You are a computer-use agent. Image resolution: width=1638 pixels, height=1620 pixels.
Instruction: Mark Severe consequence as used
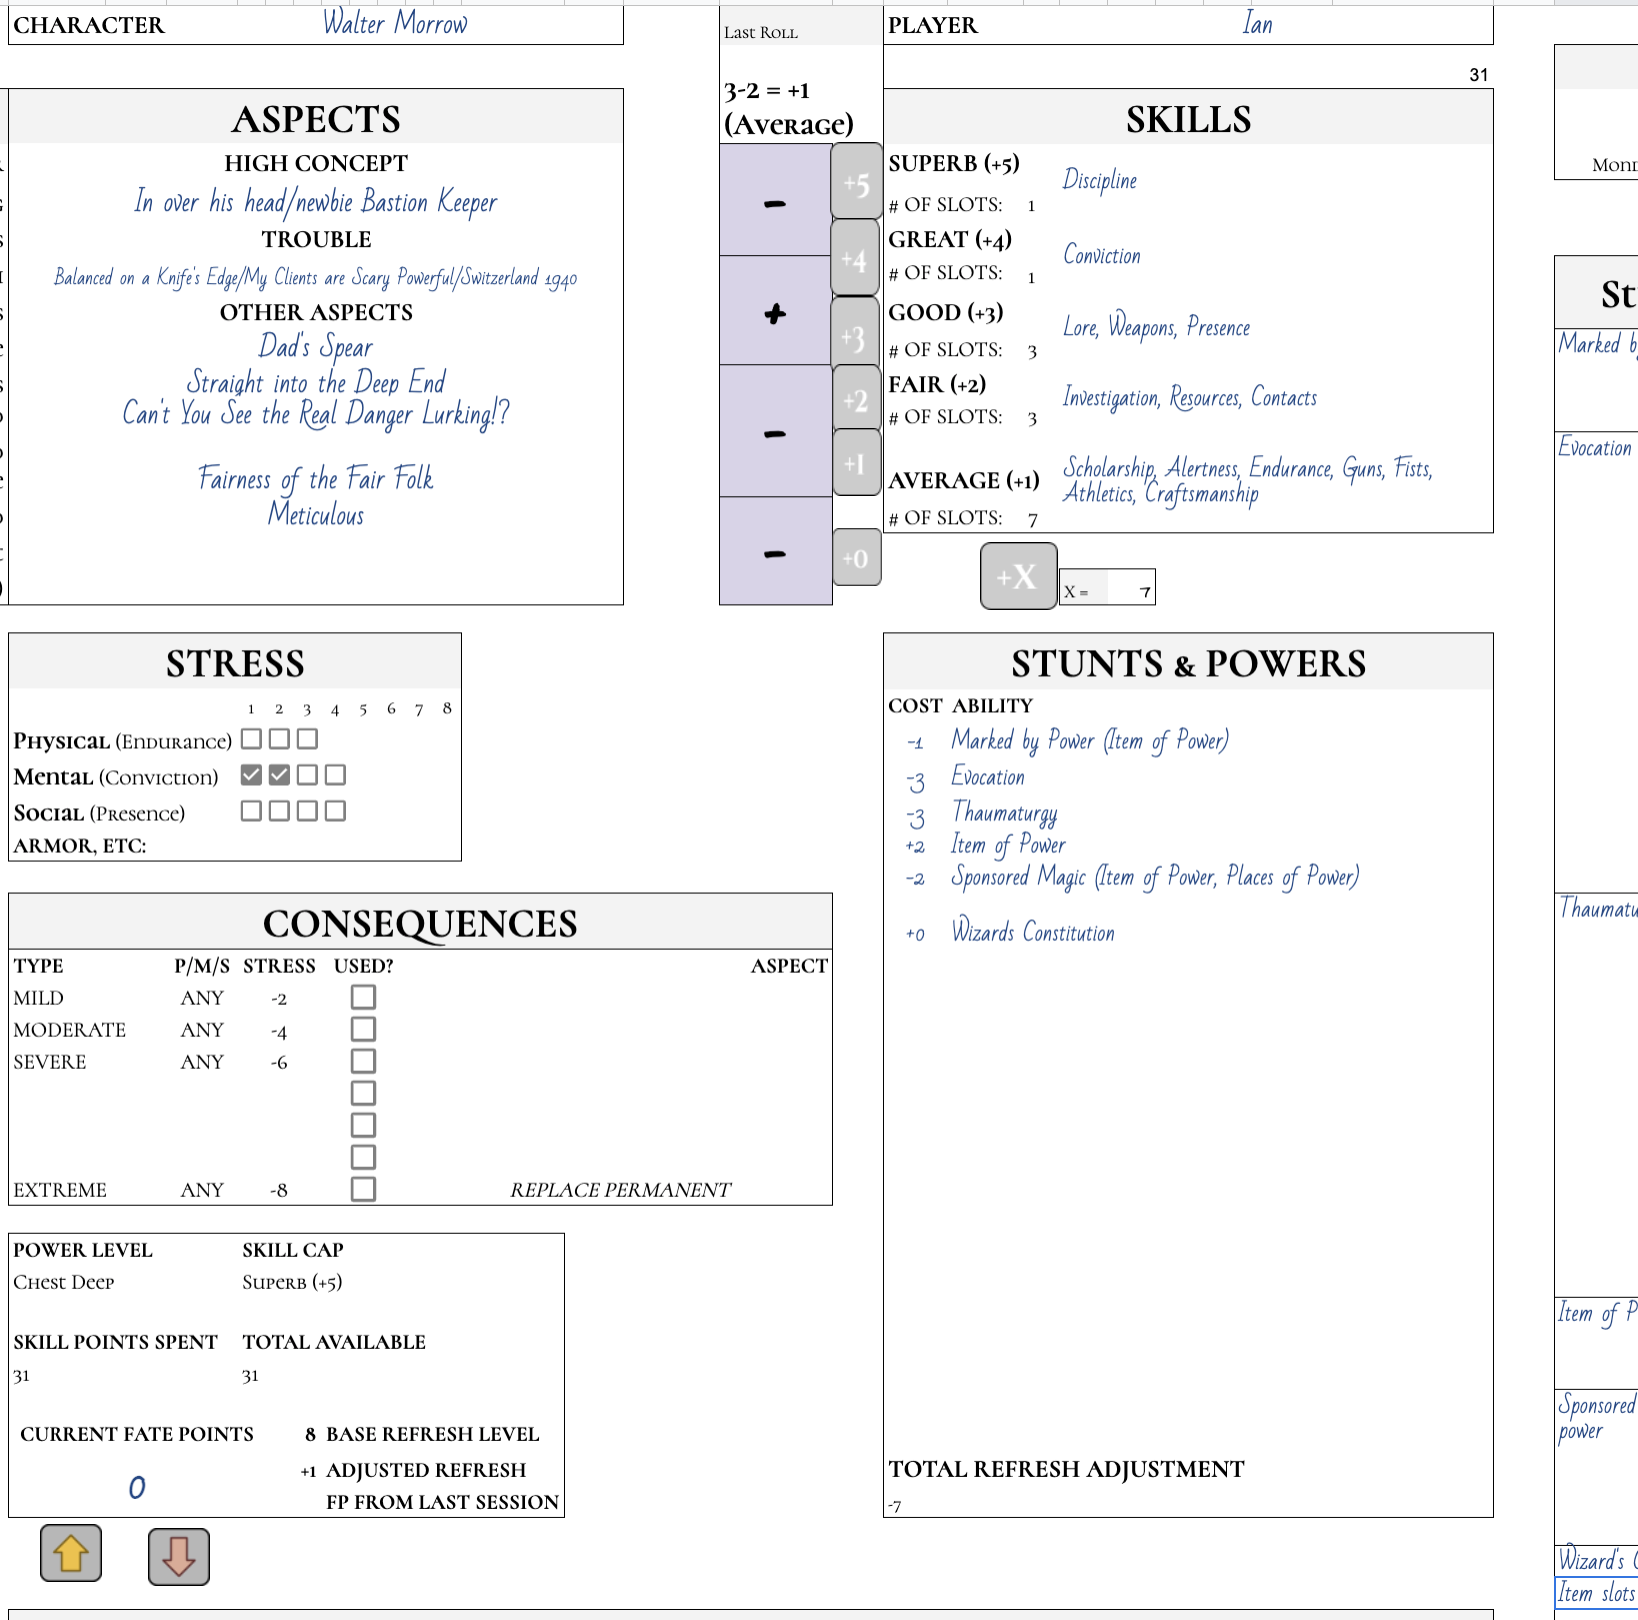pyautogui.click(x=363, y=1061)
